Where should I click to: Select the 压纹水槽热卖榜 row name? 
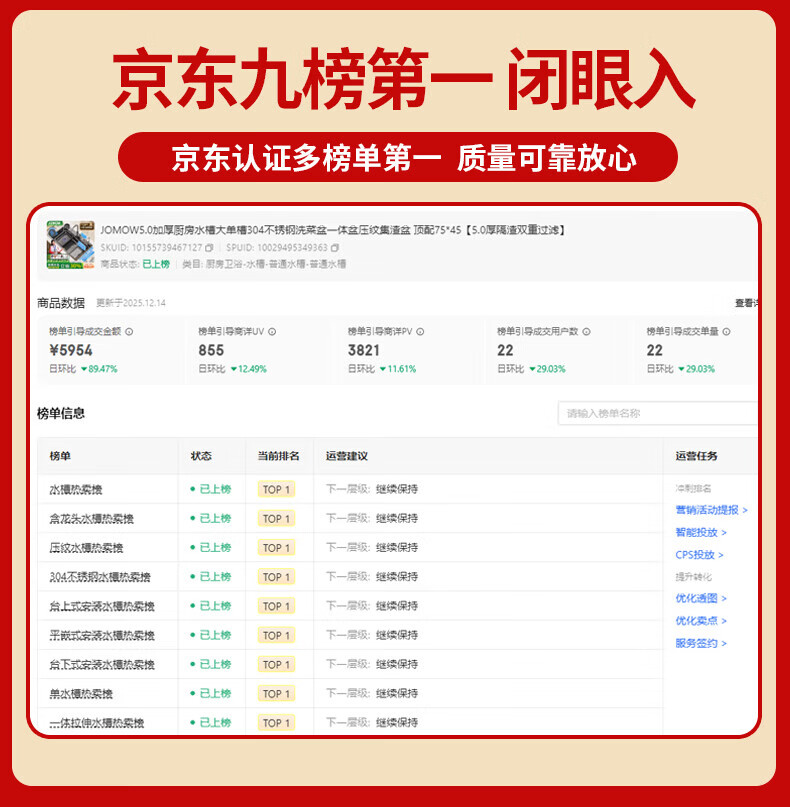86,548
